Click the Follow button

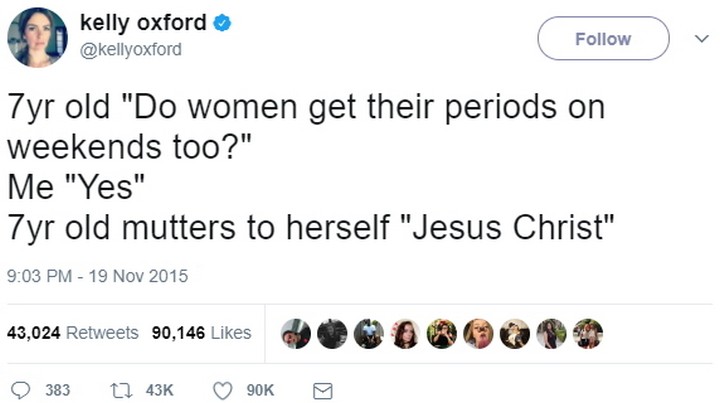point(603,39)
